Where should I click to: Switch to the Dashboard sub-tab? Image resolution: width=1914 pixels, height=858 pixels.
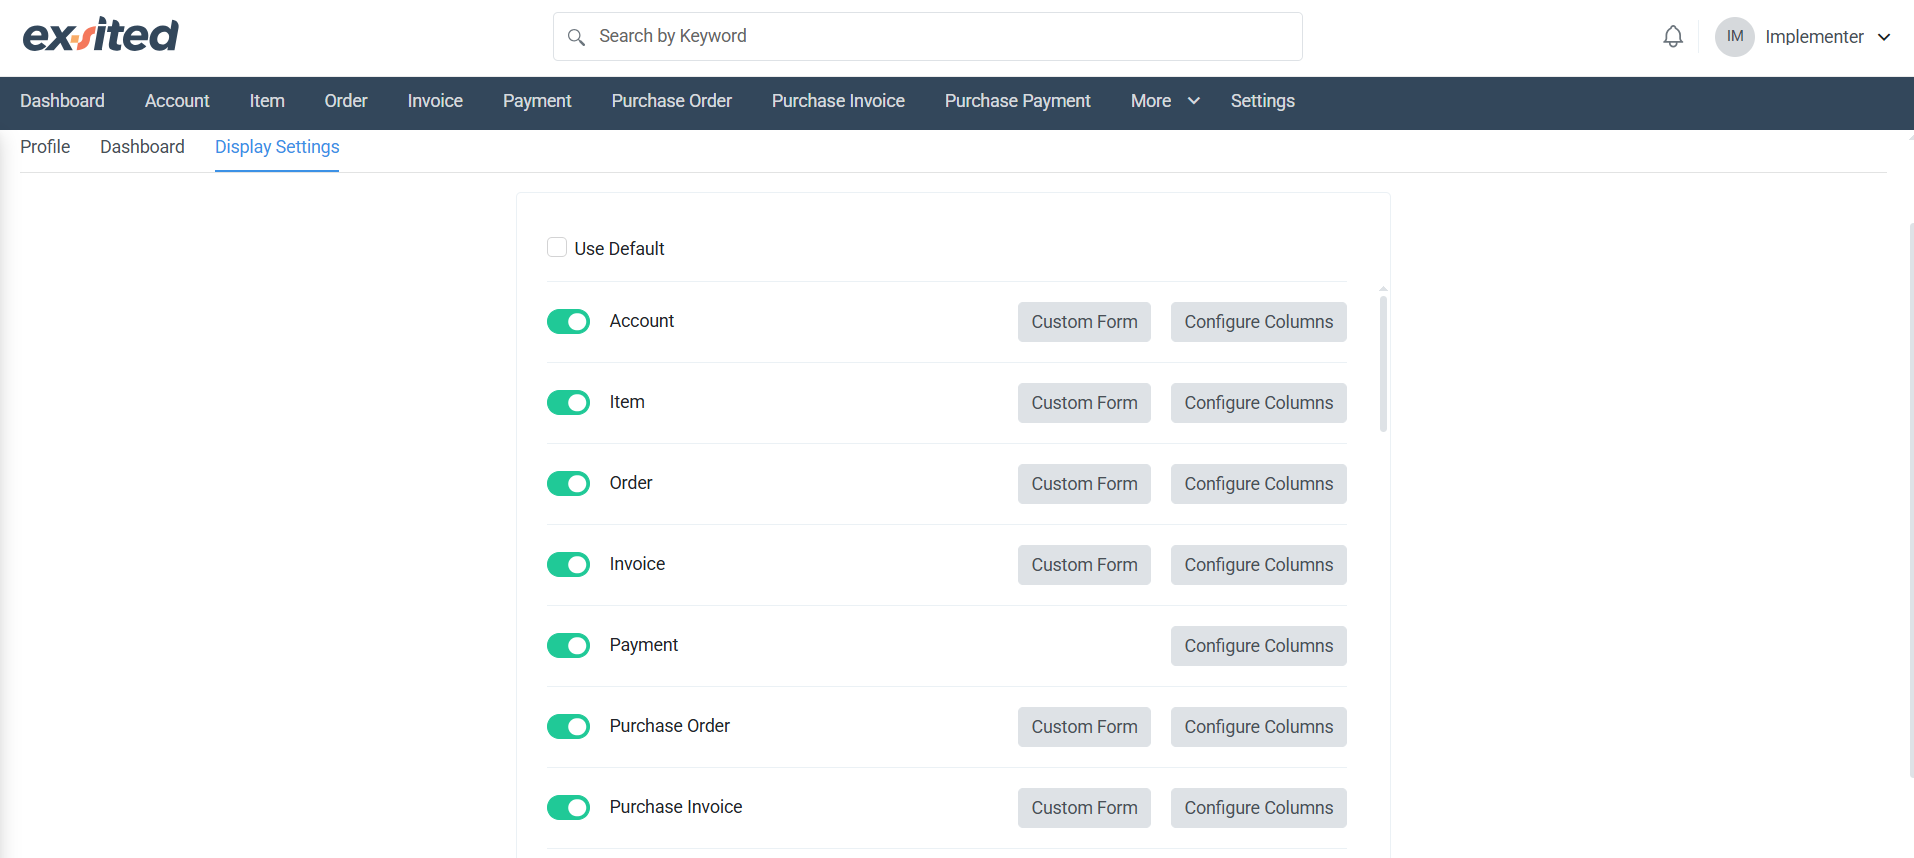click(142, 147)
